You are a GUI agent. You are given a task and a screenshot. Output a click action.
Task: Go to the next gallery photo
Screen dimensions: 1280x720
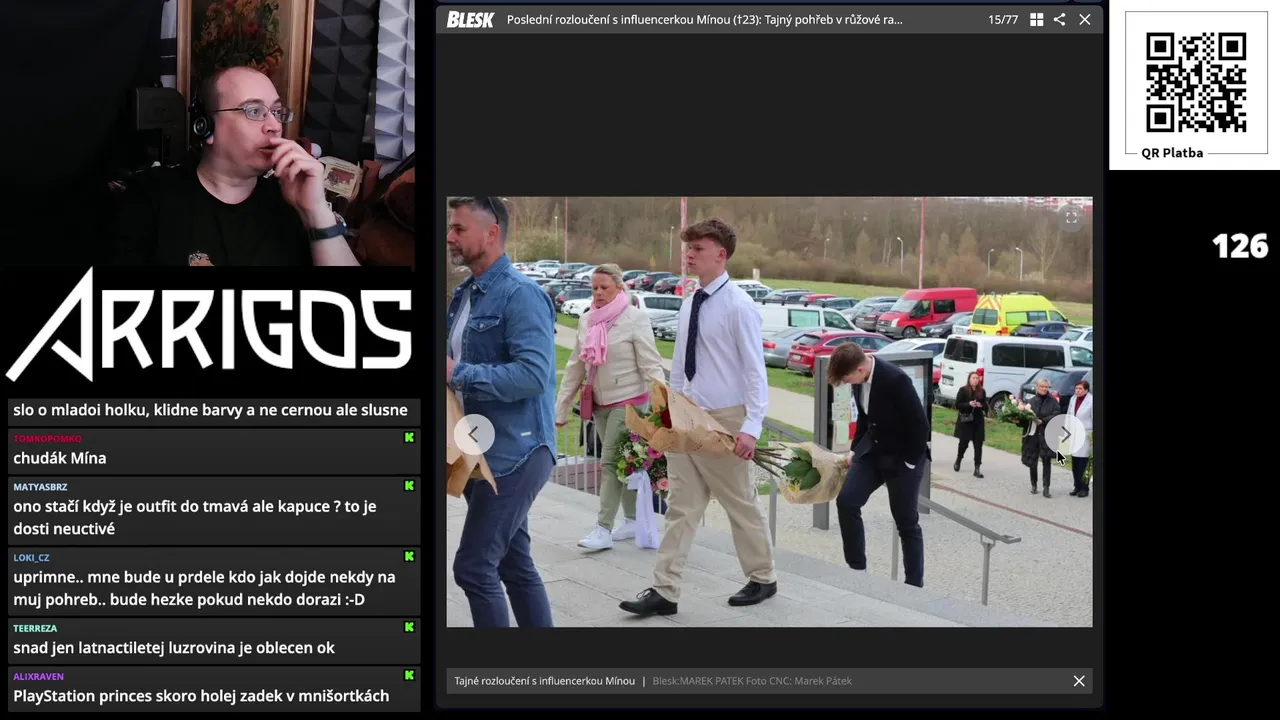[x=1065, y=435]
